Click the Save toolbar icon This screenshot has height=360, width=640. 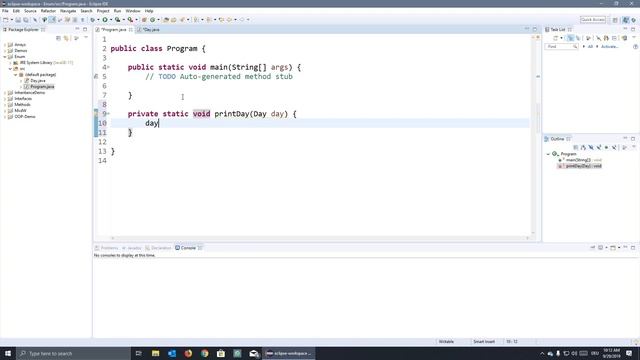pyautogui.click(x=18, y=20)
